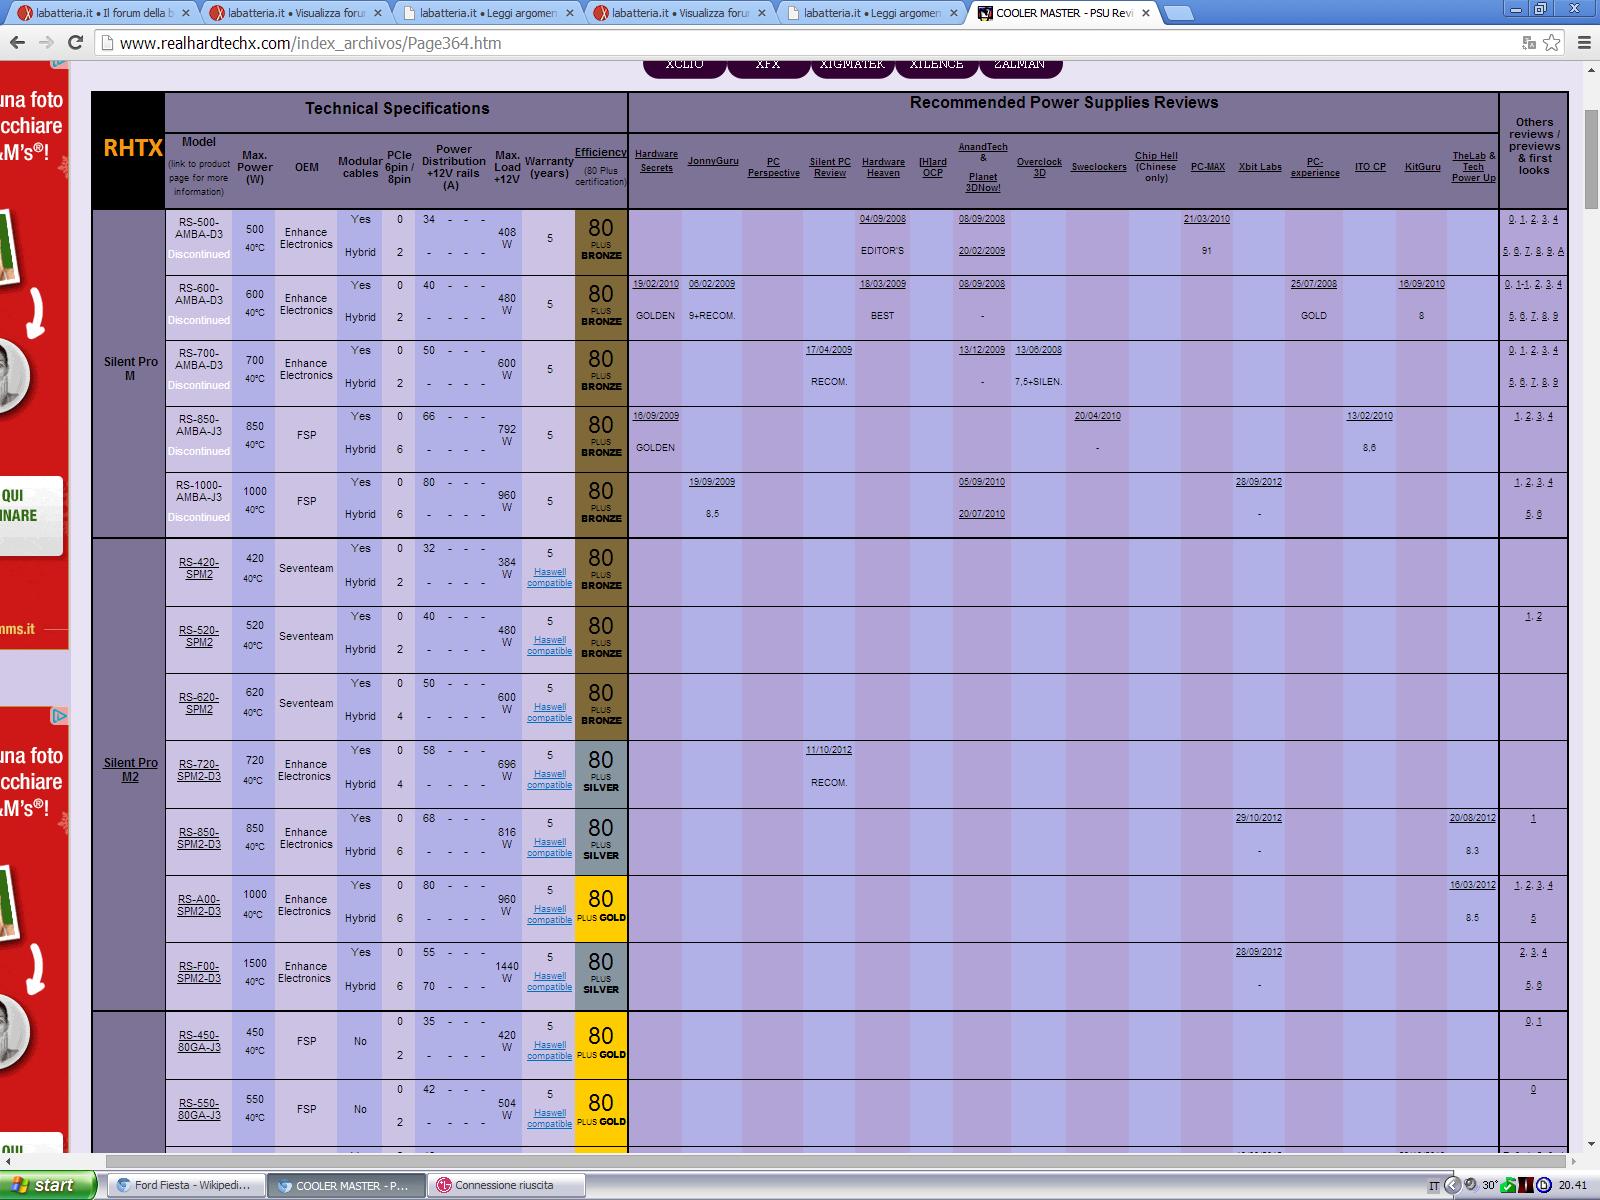The width and height of the screenshot is (1600, 1200).
Task: Open the Sweclockers header link
Action: [1099, 167]
